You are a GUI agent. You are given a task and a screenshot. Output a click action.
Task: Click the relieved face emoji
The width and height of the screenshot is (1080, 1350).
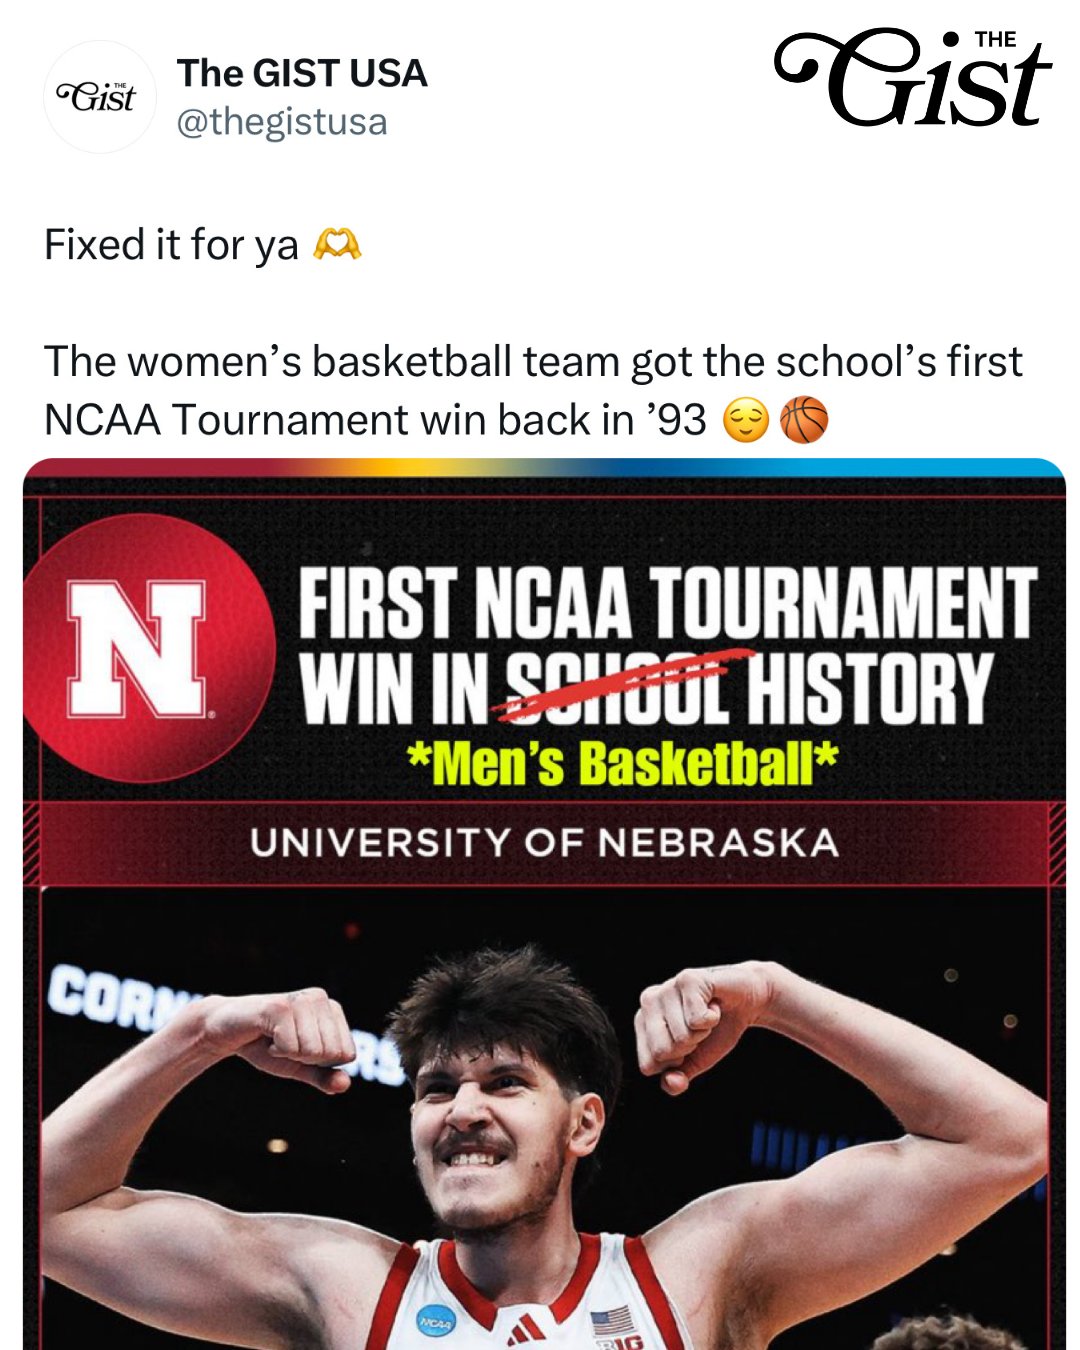click(x=745, y=420)
